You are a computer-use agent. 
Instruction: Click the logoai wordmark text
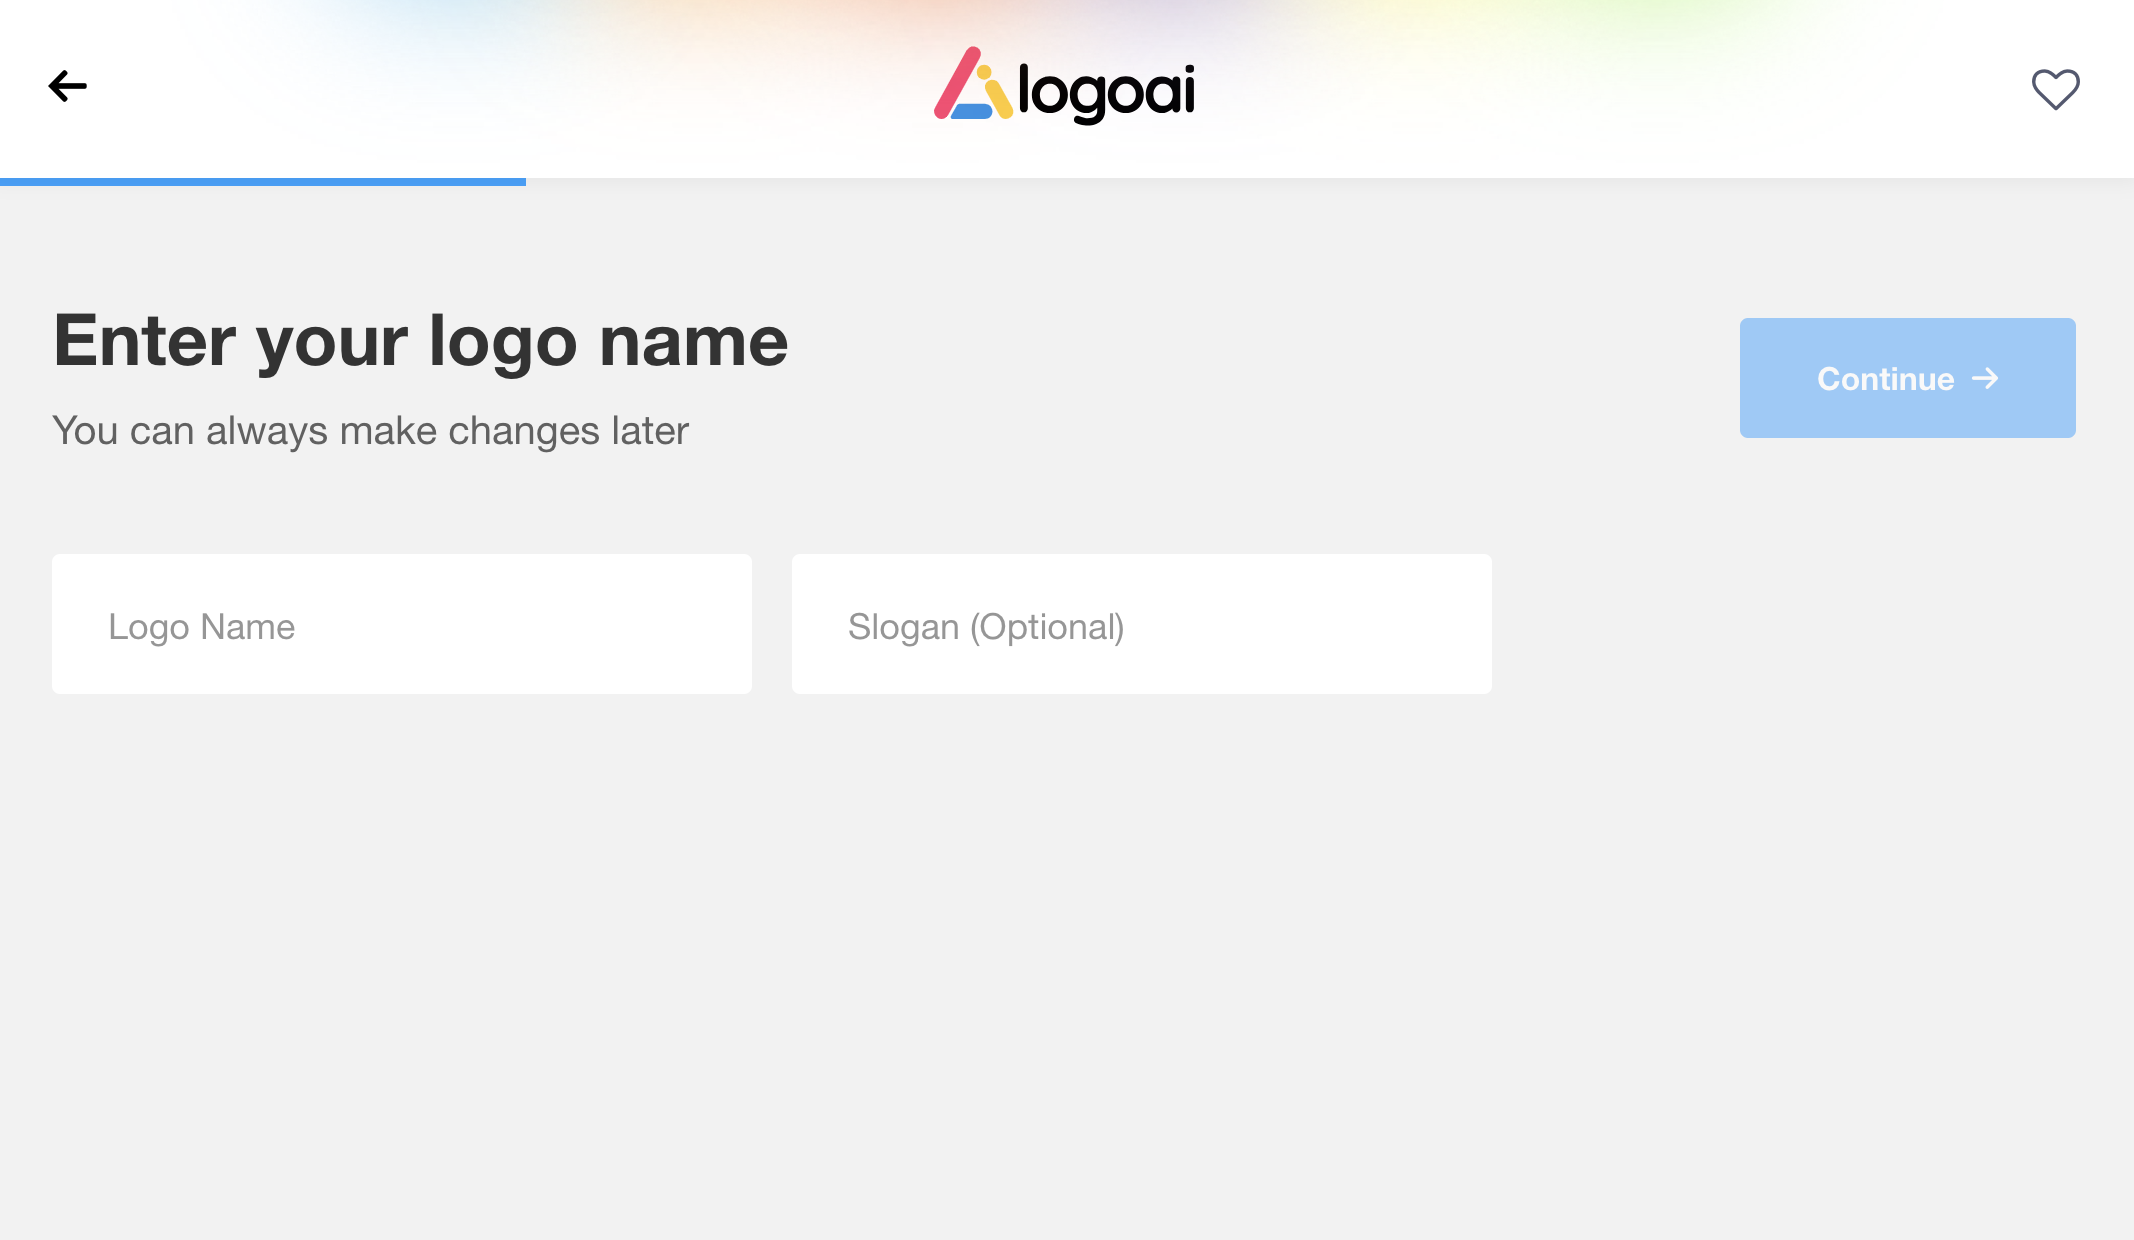click(x=1106, y=93)
